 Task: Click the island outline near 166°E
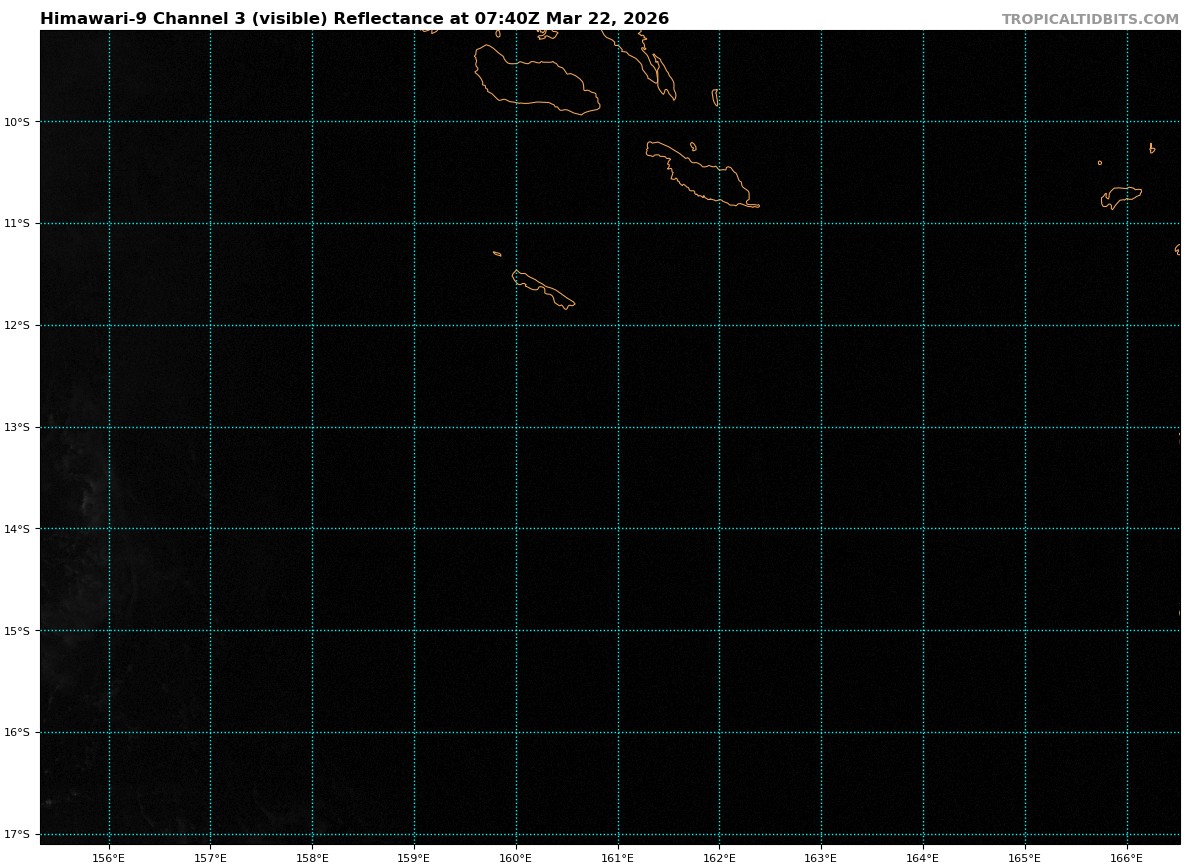point(1121,196)
